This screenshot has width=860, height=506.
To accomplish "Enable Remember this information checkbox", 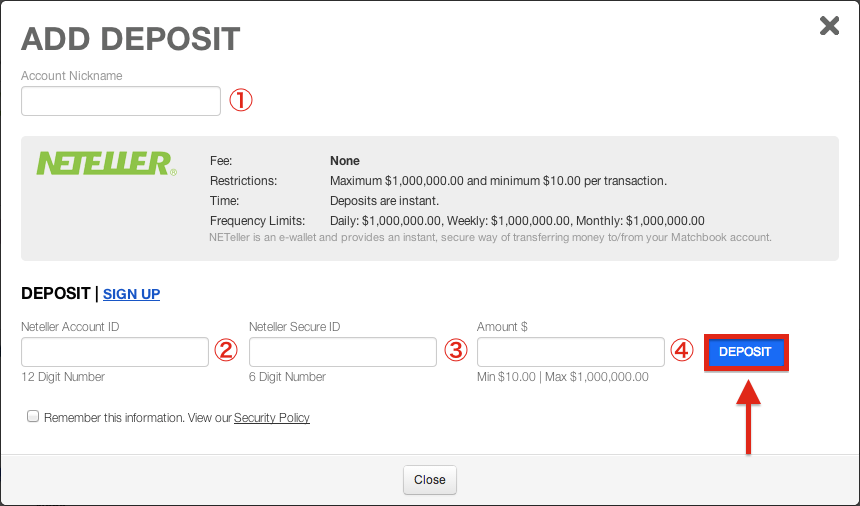I will pyautogui.click(x=33, y=417).
